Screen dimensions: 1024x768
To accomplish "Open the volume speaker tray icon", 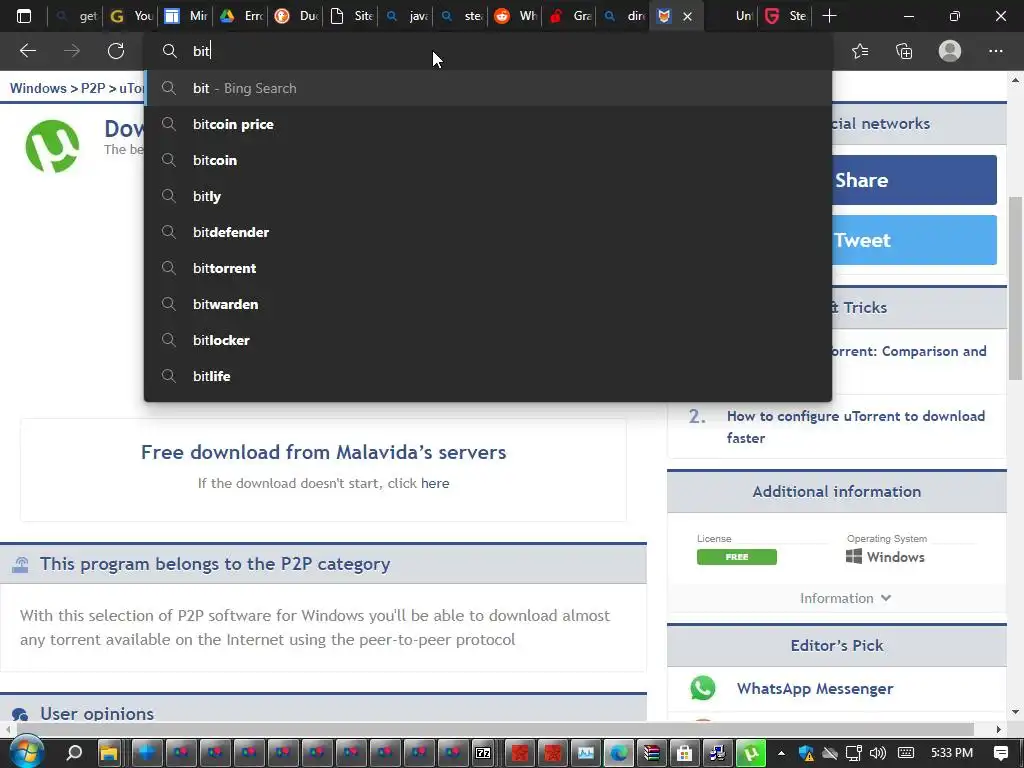I will pos(878,753).
